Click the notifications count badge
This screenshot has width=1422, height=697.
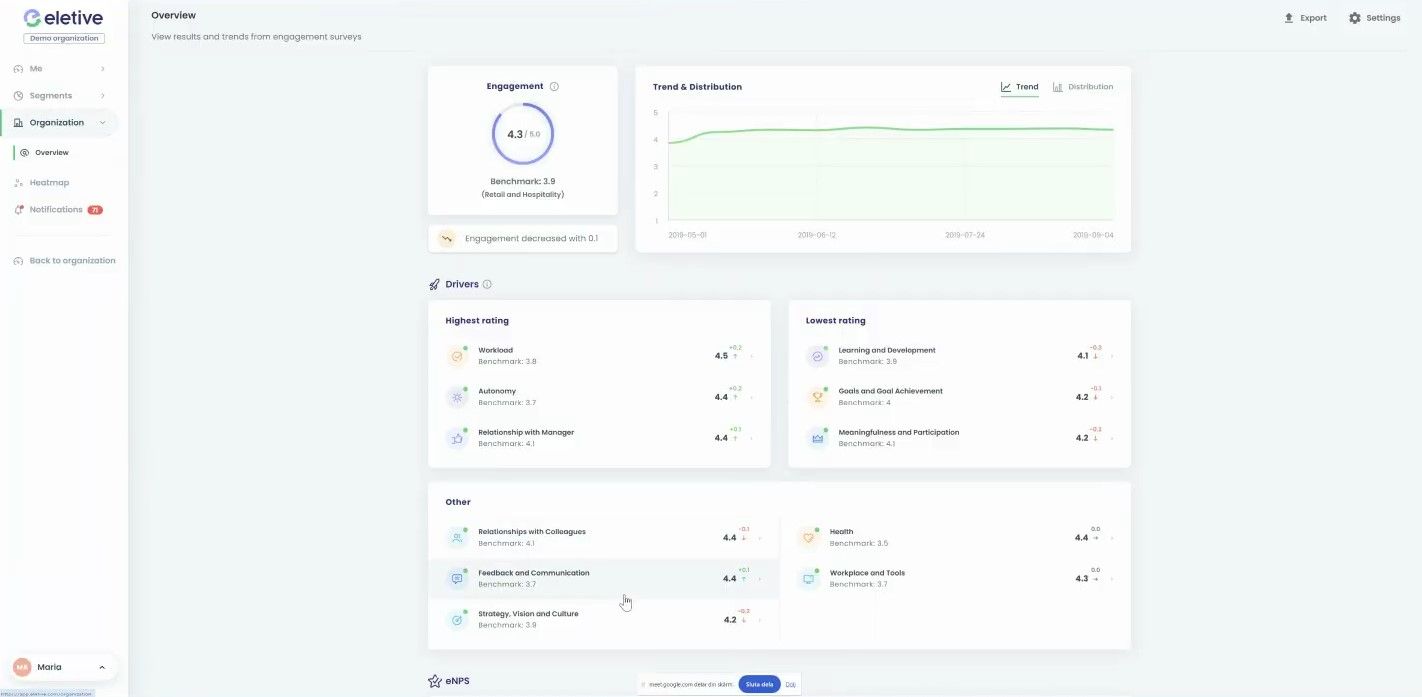click(x=95, y=210)
